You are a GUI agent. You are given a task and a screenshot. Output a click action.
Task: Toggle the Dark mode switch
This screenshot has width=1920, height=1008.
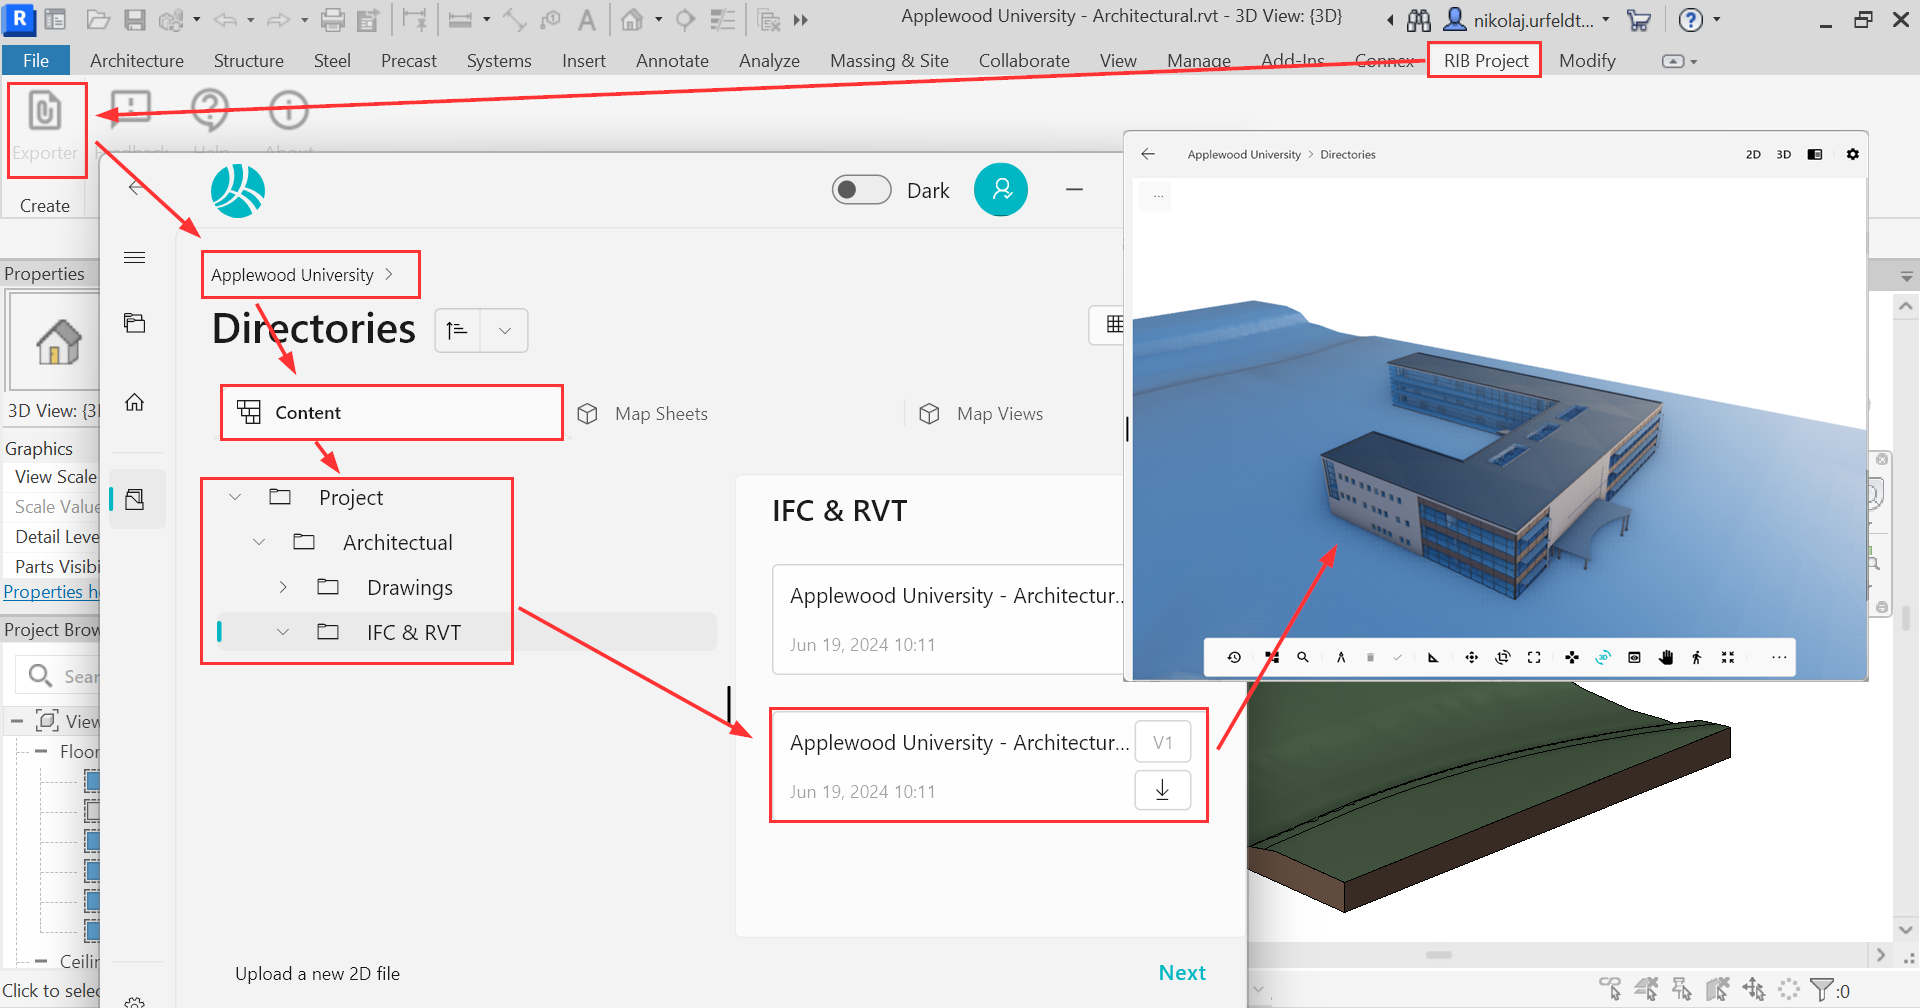coord(861,190)
